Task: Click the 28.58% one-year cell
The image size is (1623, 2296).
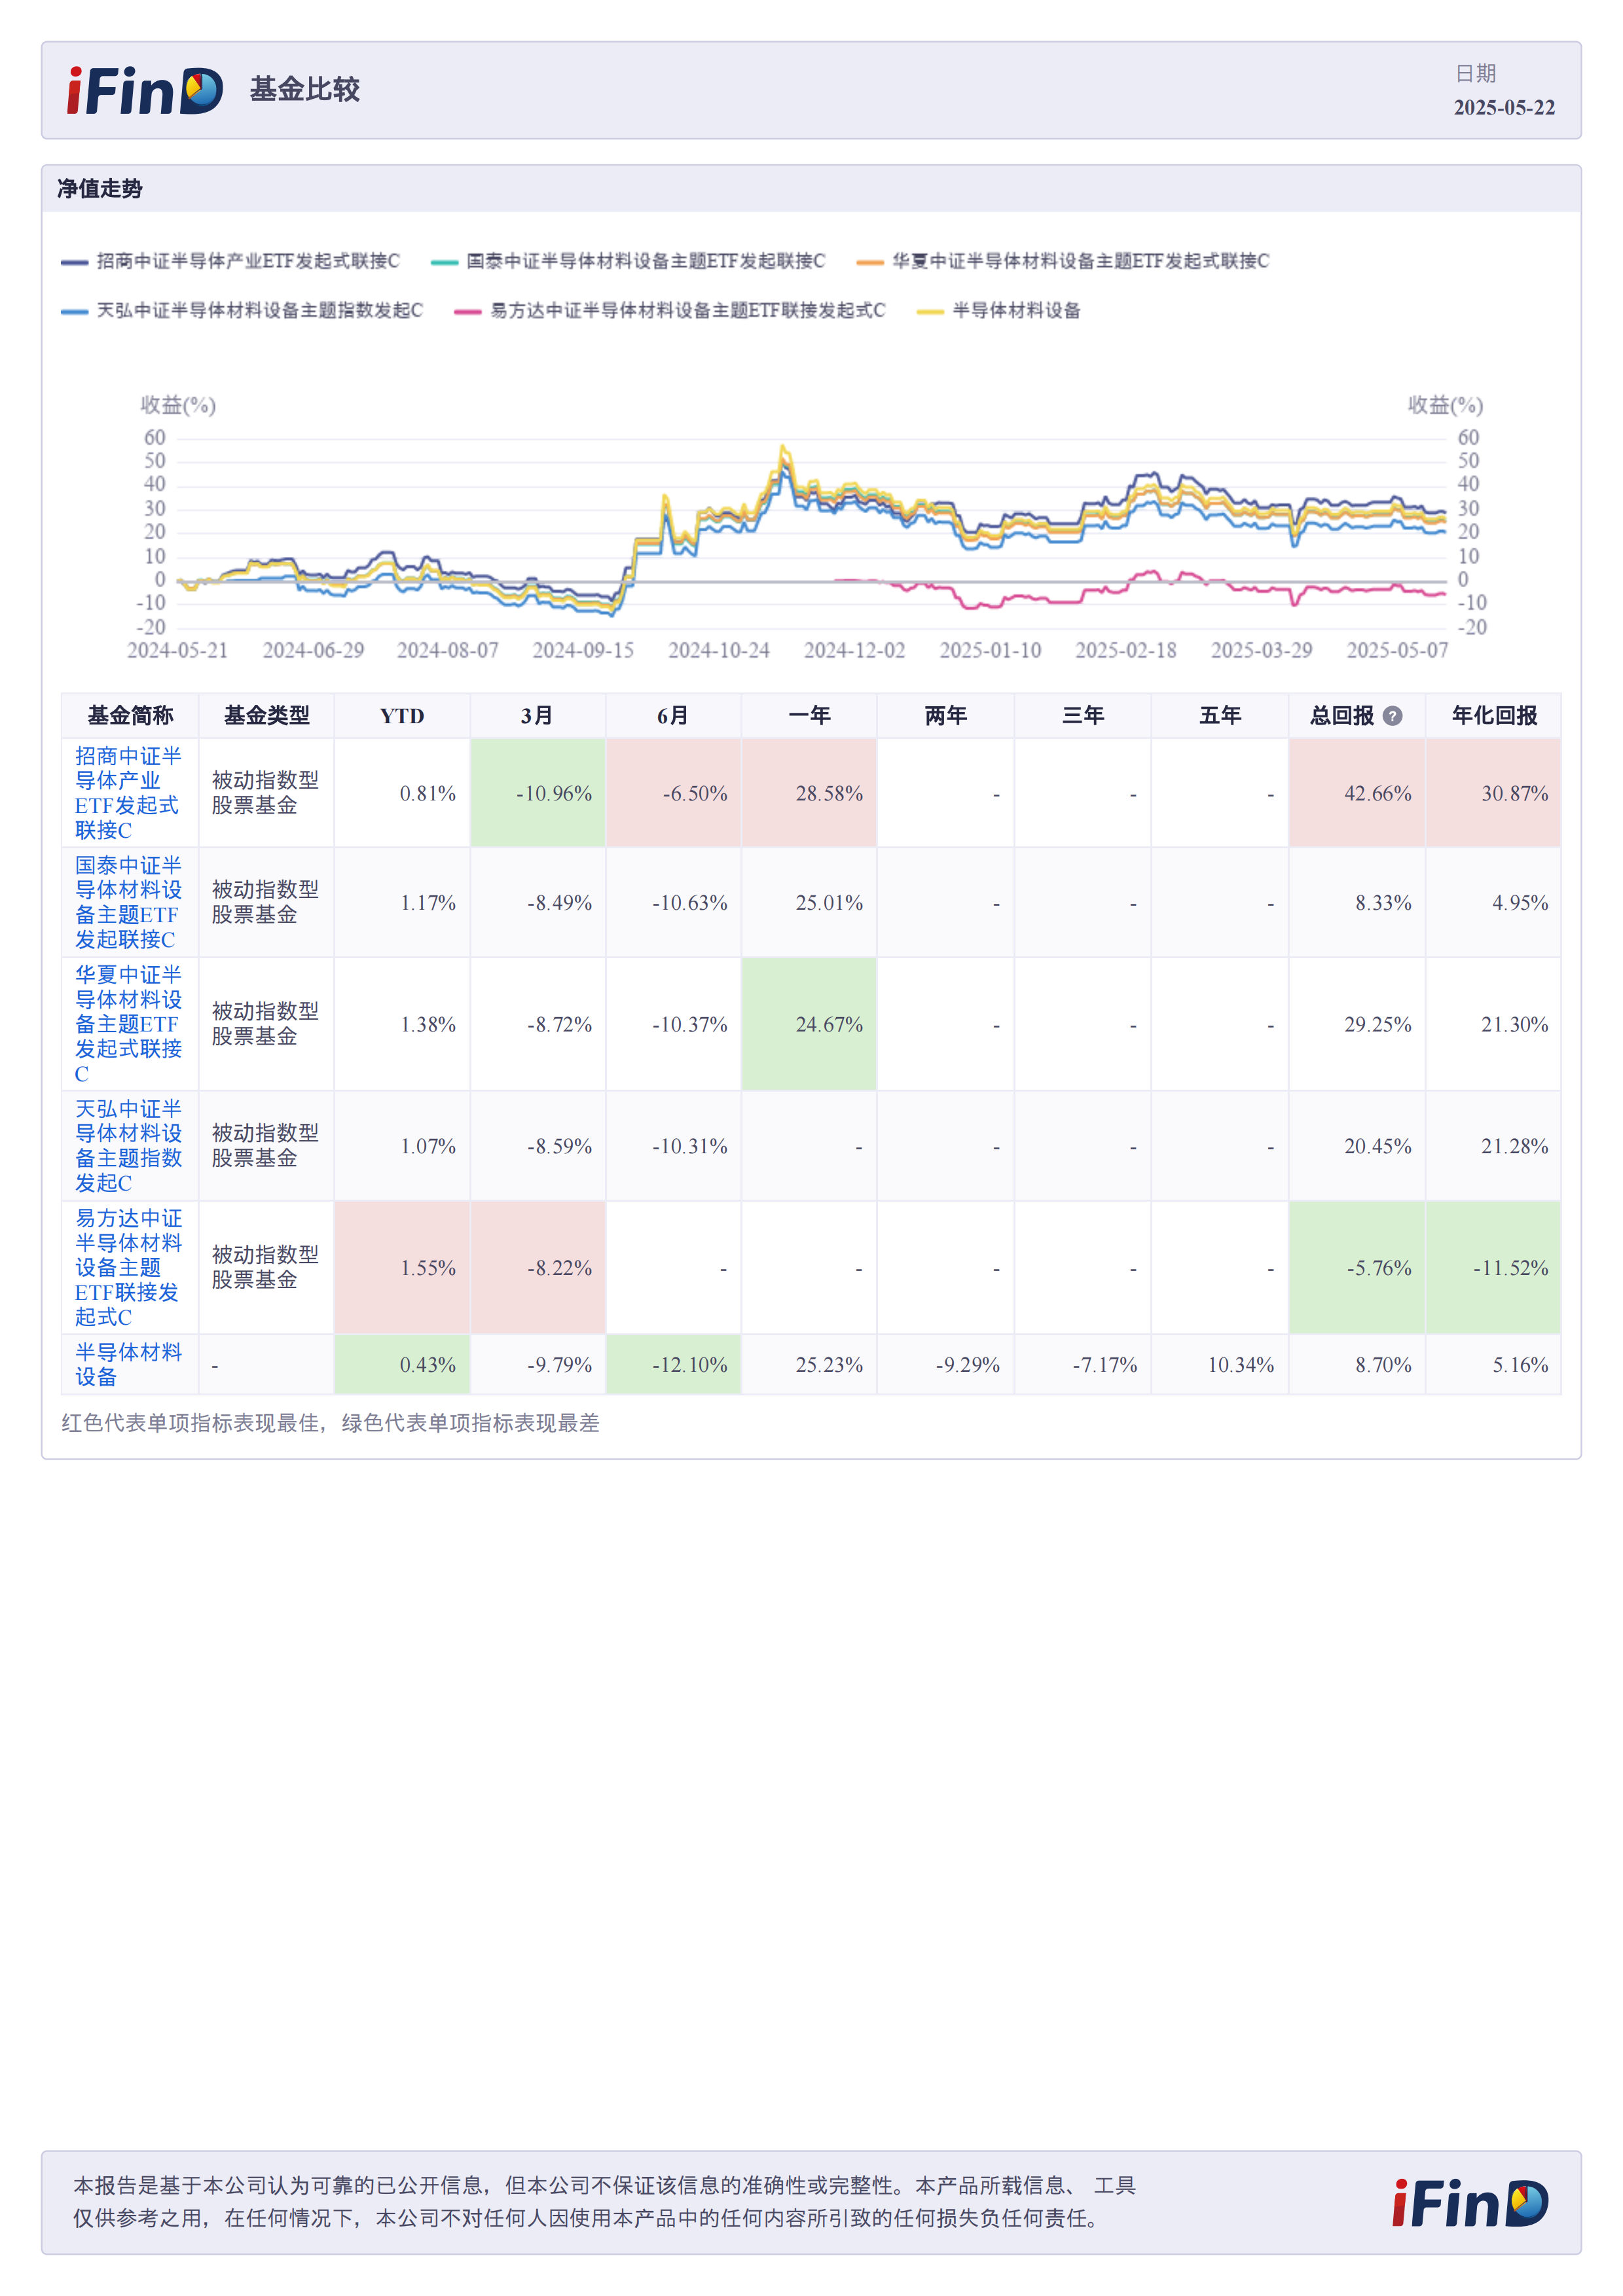Action: [x=809, y=793]
